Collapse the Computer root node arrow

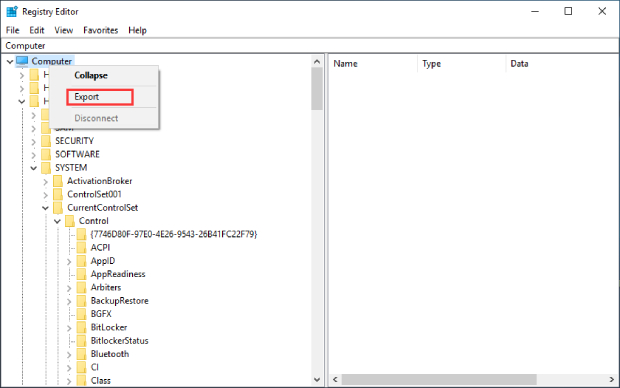[10, 62]
